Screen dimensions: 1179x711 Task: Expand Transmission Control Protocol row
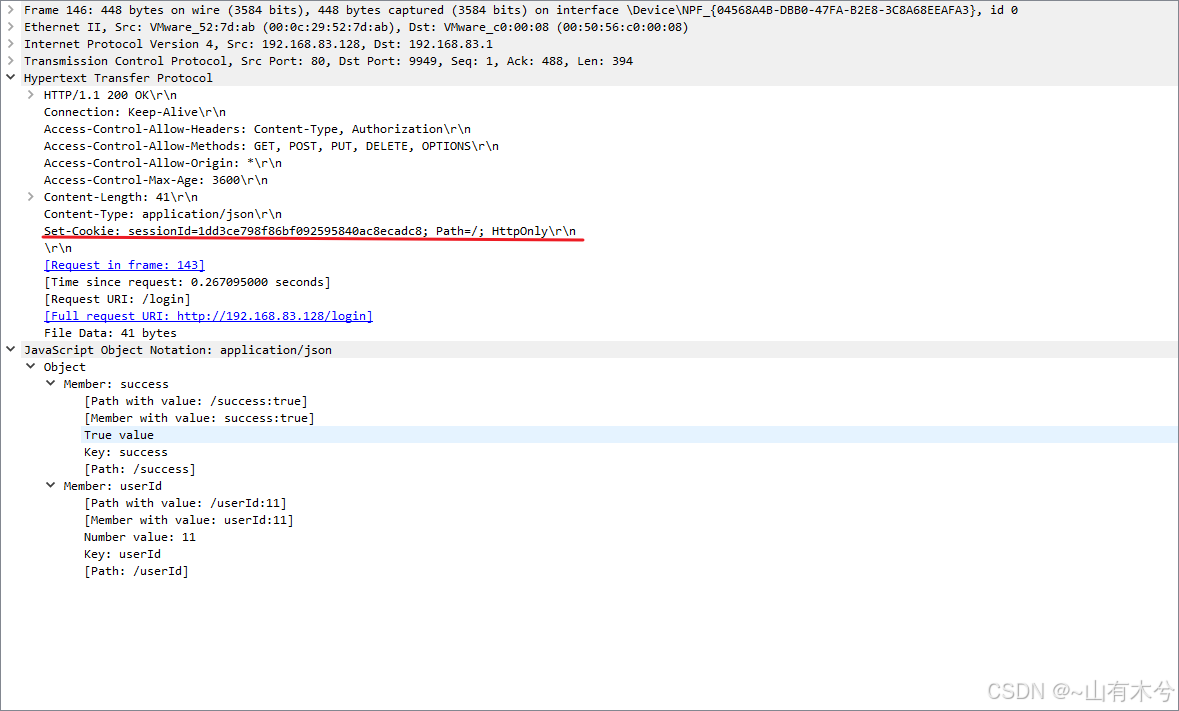tap(11, 61)
